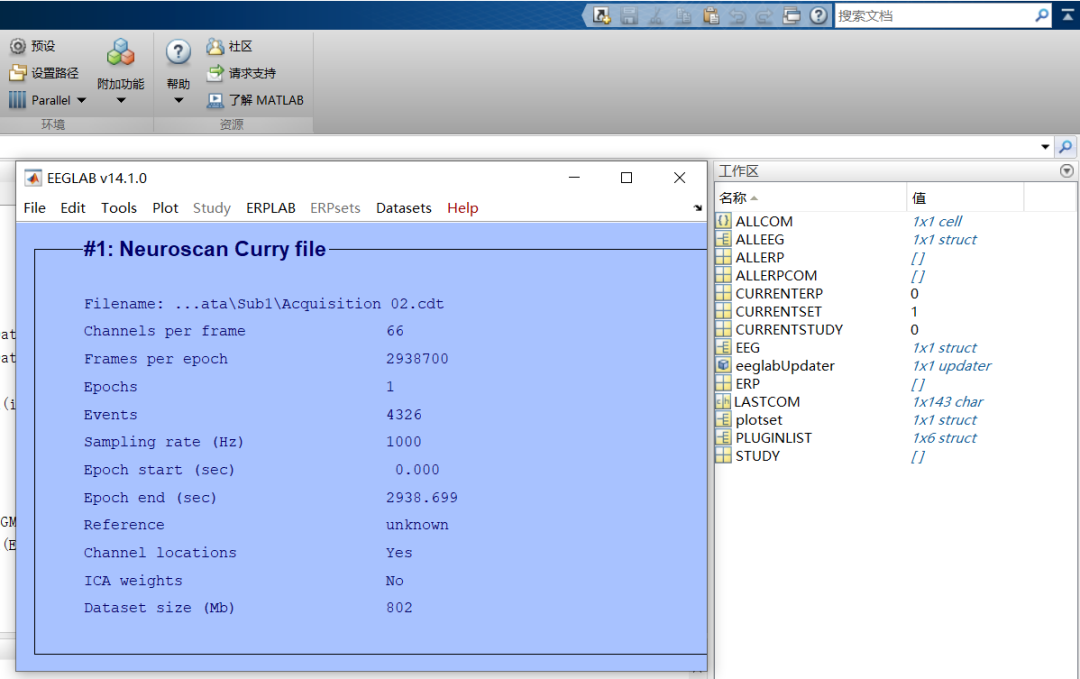The width and height of the screenshot is (1080, 679).
Task: Maximize the EEGLAB window
Action: [x=626, y=178]
